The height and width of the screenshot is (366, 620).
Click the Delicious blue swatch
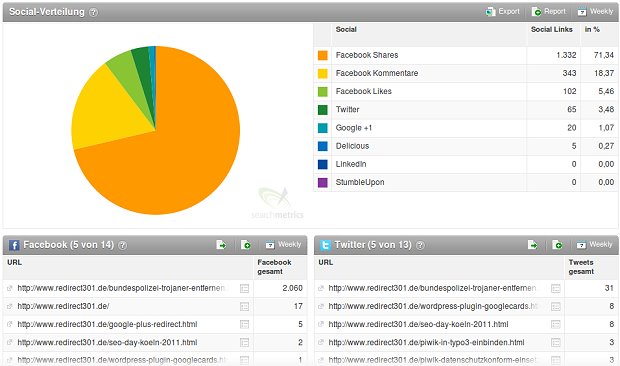tap(323, 146)
